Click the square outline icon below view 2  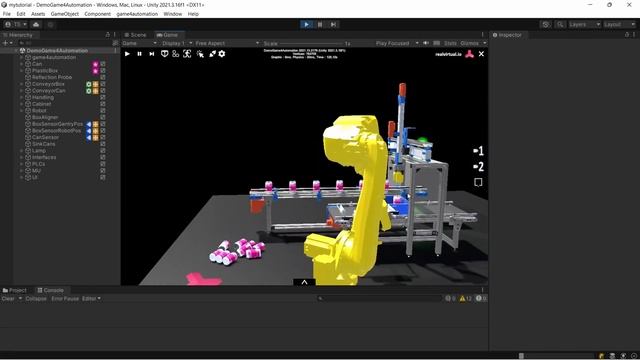[478, 182]
